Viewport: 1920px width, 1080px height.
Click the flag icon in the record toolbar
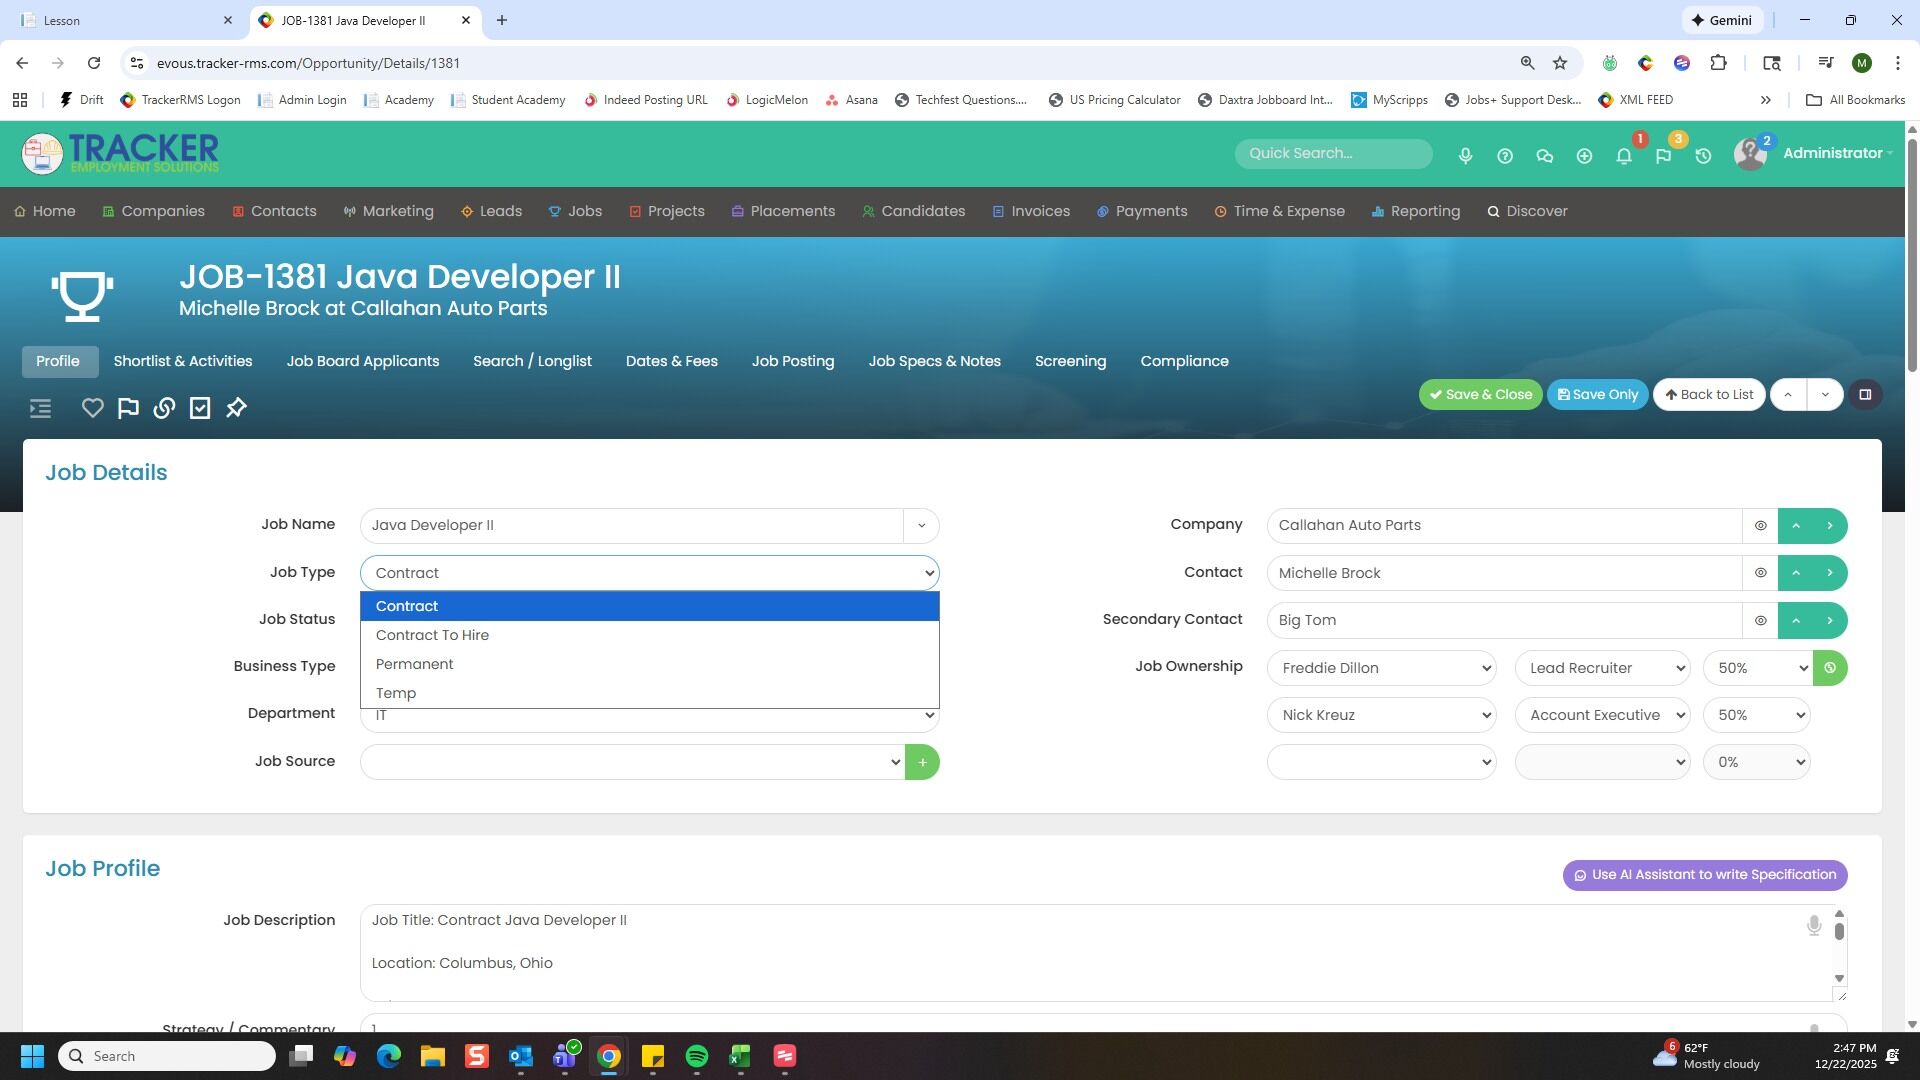[128, 408]
